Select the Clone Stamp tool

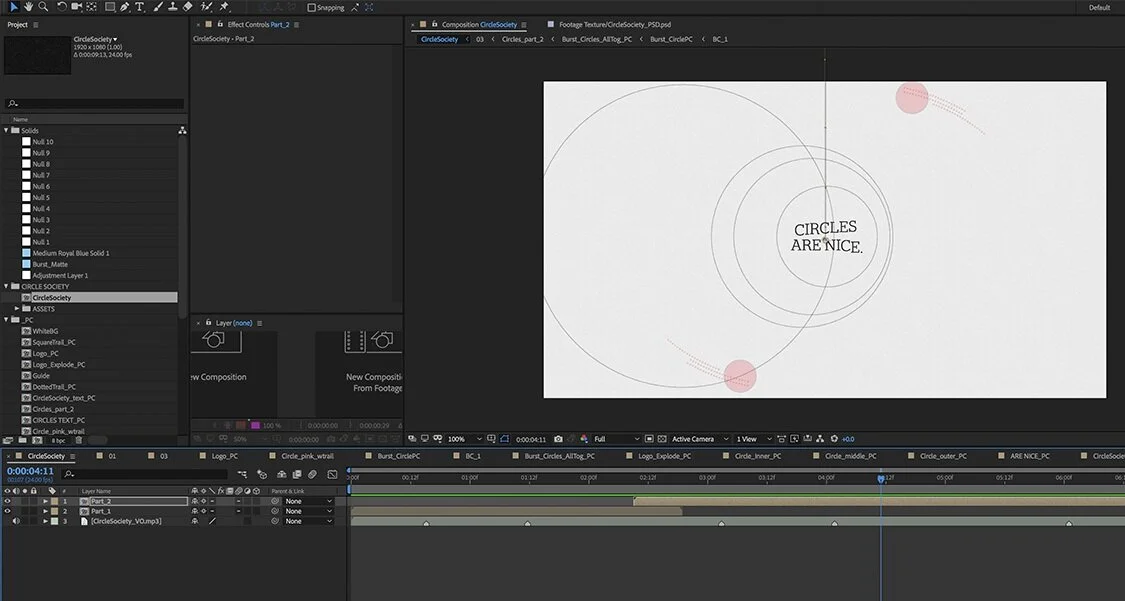coord(173,7)
